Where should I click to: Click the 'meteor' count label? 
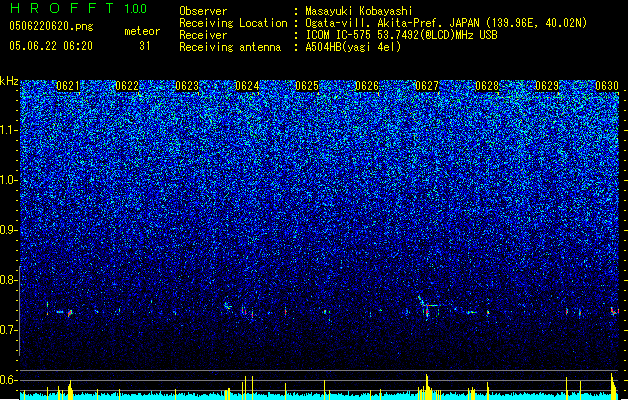142,31
